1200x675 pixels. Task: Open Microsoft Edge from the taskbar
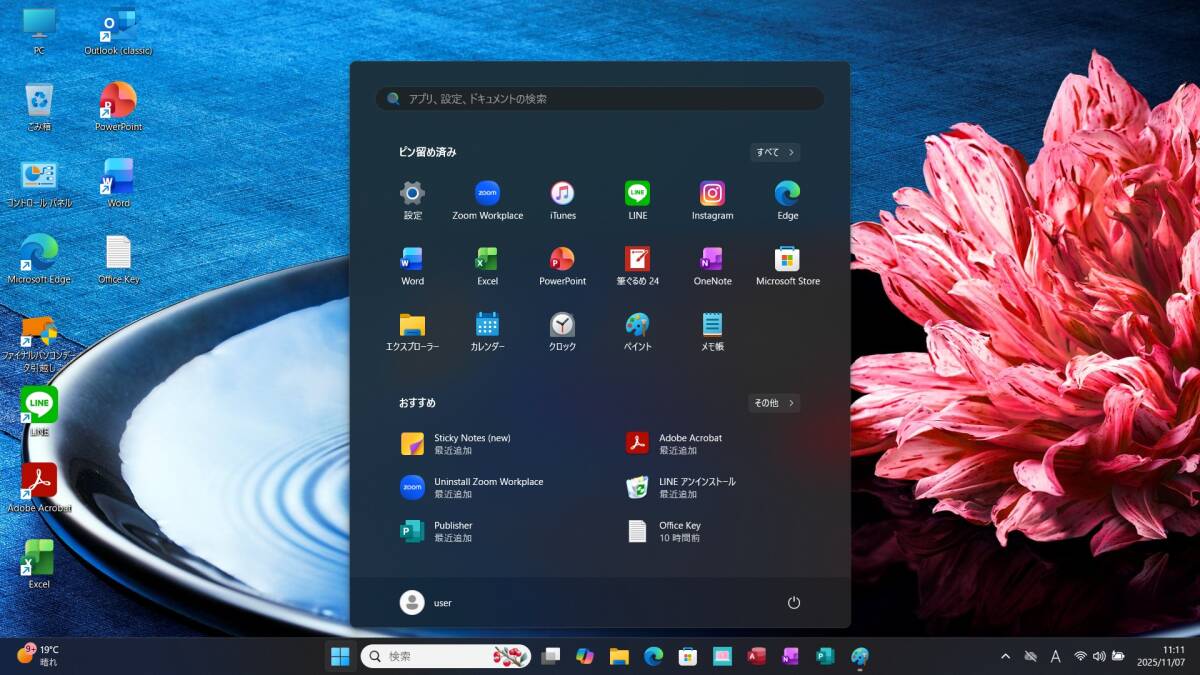[x=653, y=656]
